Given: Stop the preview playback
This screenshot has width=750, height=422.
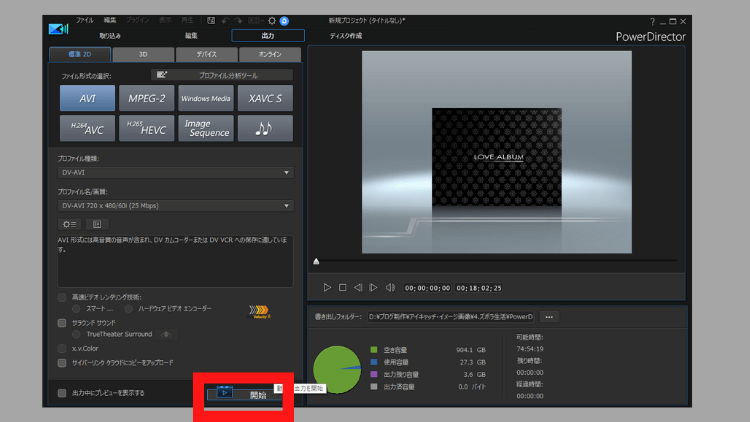Looking at the screenshot, I should pyautogui.click(x=342, y=288).
